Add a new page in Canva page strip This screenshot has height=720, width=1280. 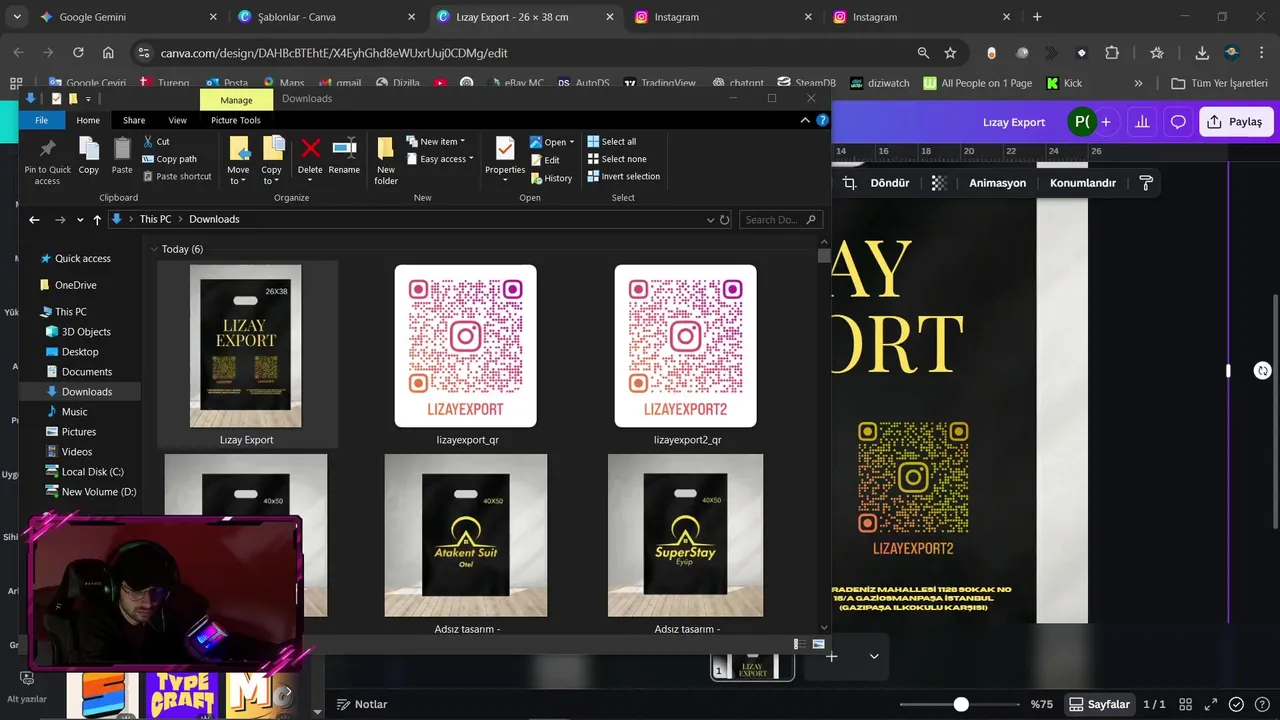click(831, 657)
